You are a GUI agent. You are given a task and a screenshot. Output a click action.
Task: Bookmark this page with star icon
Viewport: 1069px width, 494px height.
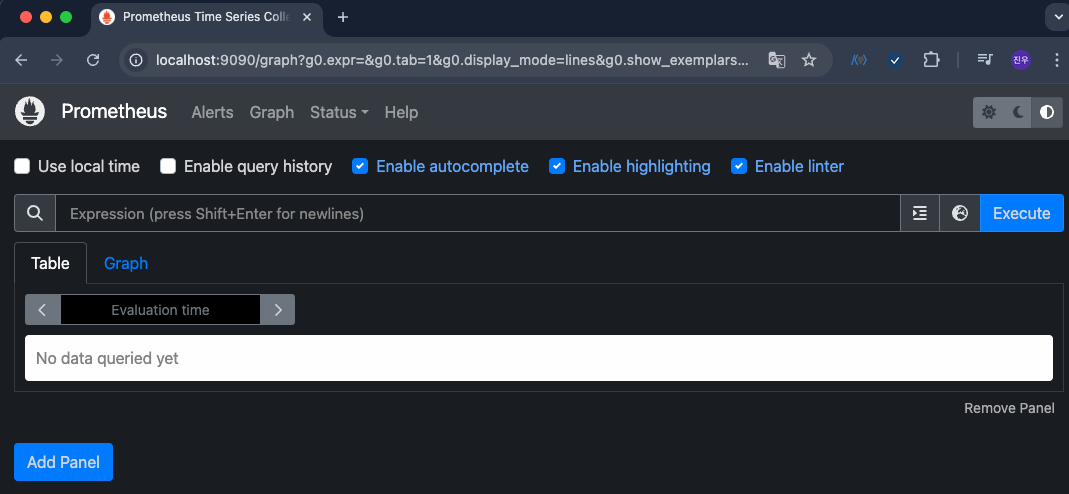click(x=809, y=60)
